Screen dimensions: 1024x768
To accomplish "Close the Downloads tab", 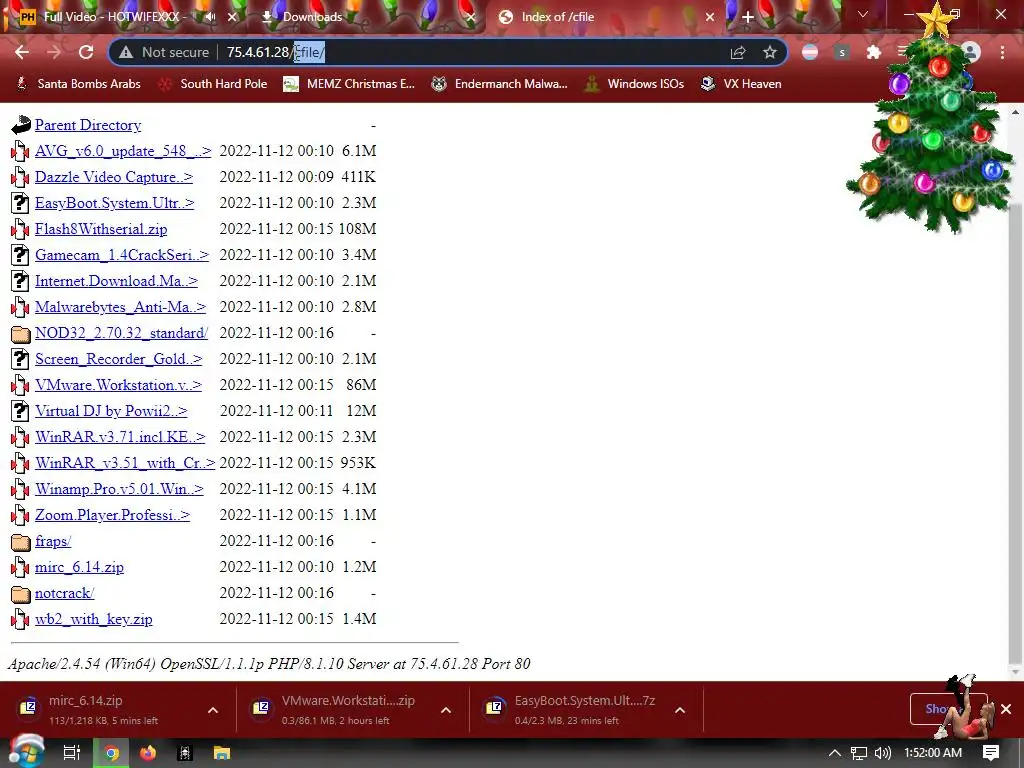I will click(471, 17).
